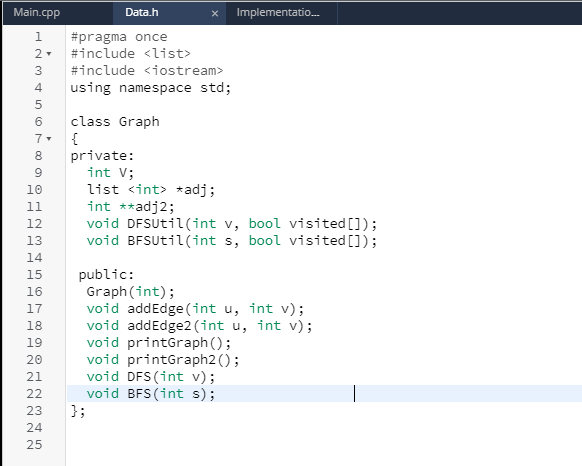Click line number 5 in gutter
582x466 pixels.
click(38, 105)
